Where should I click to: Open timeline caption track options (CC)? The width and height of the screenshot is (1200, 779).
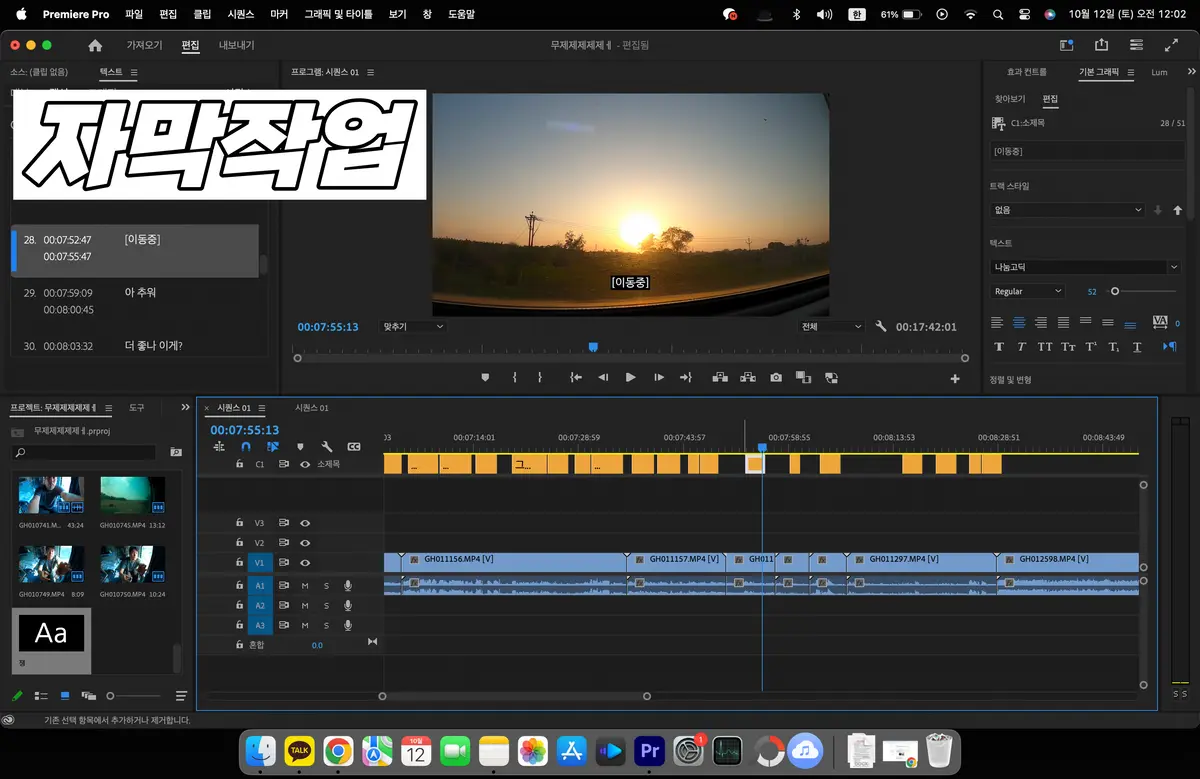pyautogui.click(x=353, y=447)
